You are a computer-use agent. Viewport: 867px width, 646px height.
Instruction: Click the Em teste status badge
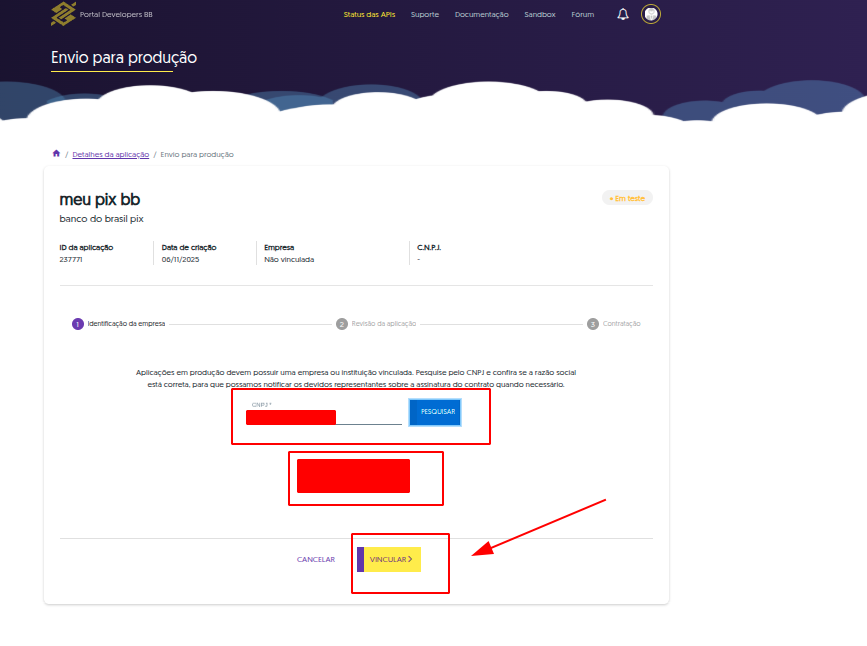click(627, 198)
